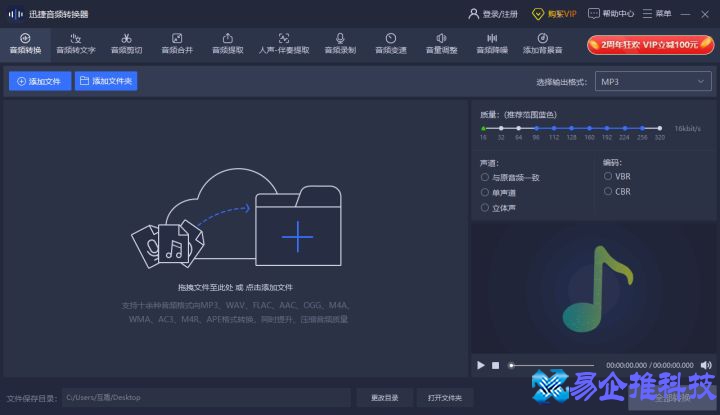720x415 pixels.
Task: Click the stop button in preview player
Action: [x=495, y=365]
